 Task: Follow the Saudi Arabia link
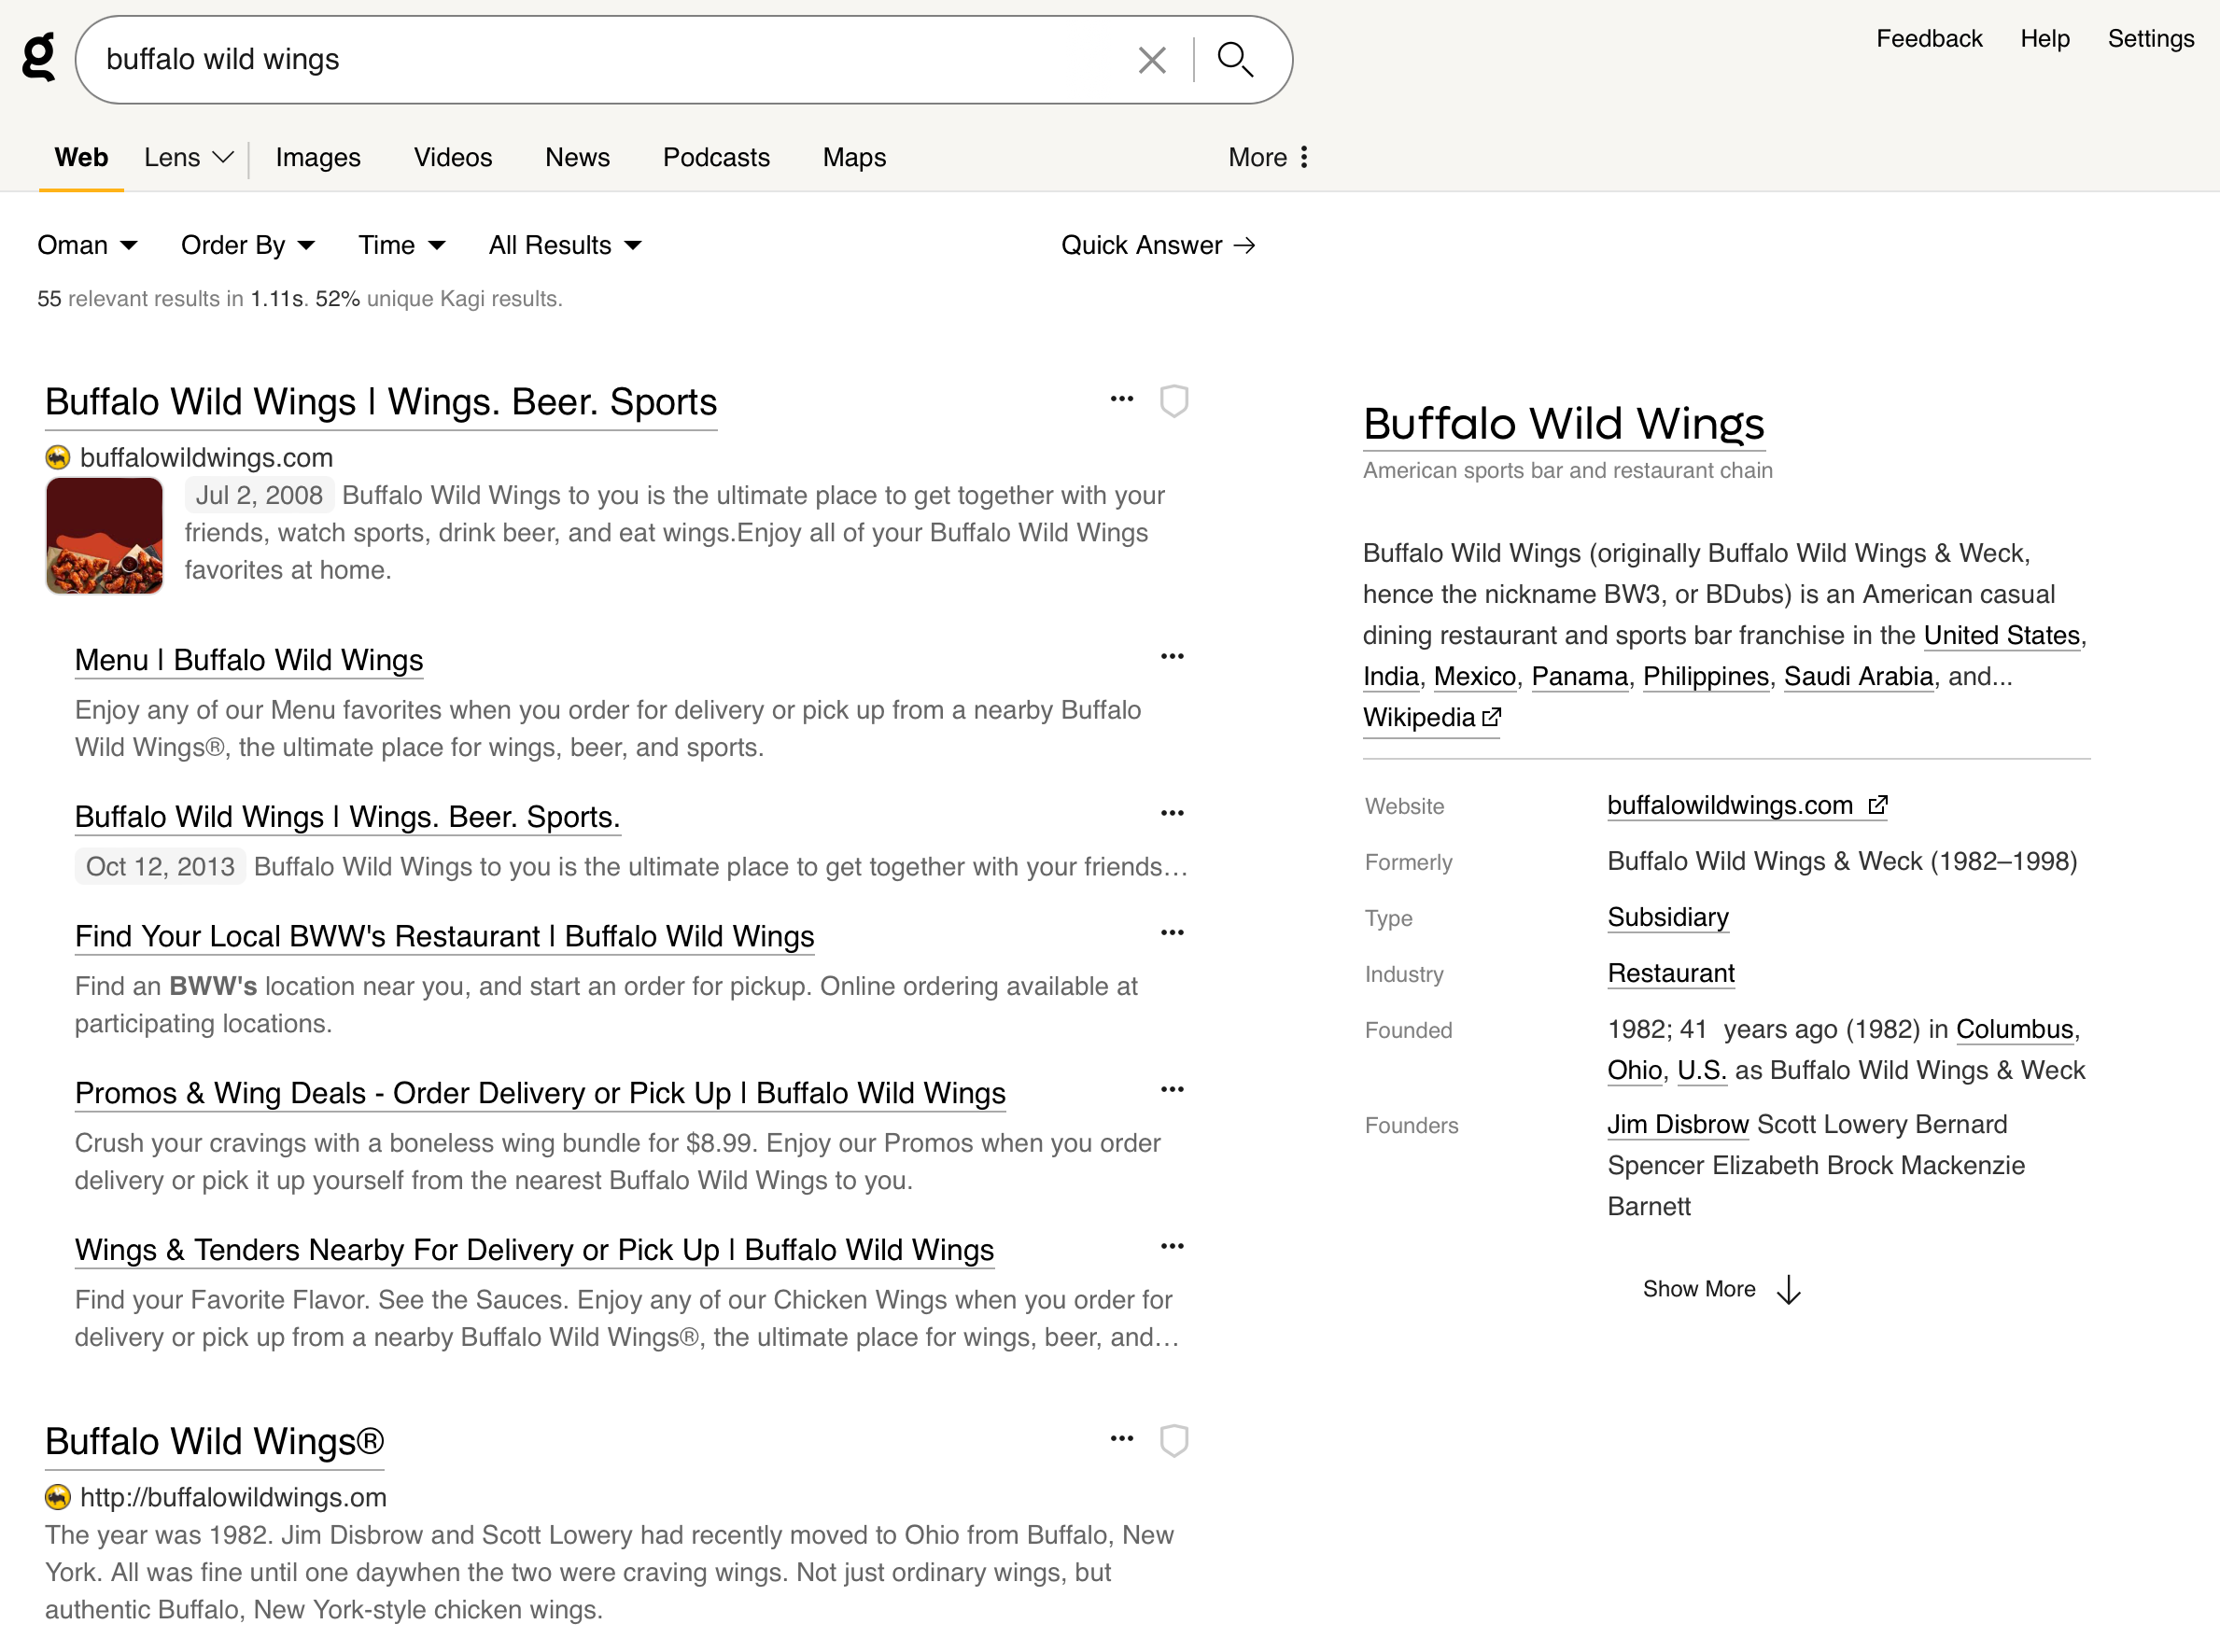click(1859, 677)
